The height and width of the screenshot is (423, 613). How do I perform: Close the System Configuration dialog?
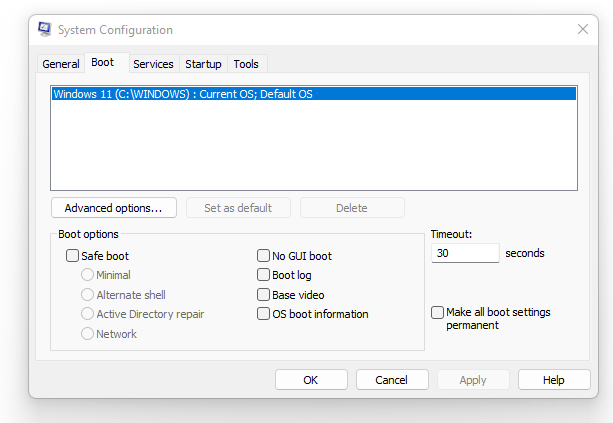(x=583, y=29)
